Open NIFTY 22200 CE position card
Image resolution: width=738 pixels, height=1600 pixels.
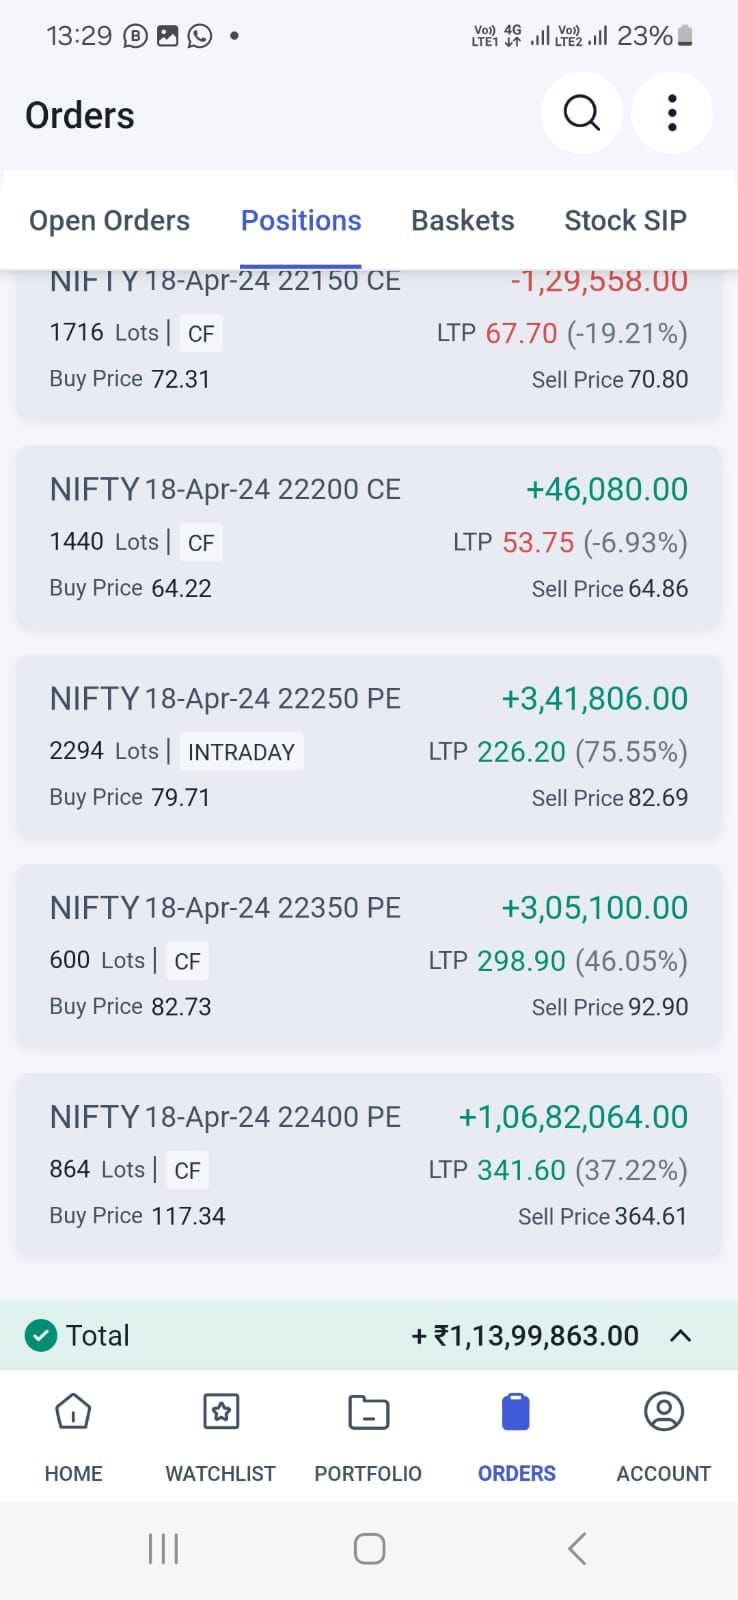pos(368,538)
